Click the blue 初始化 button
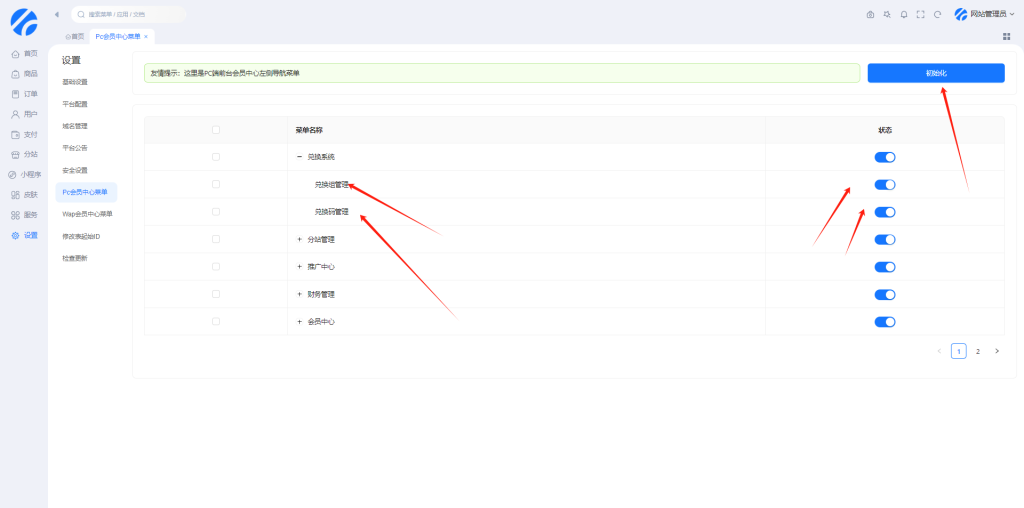 click(x=935, y=73)
